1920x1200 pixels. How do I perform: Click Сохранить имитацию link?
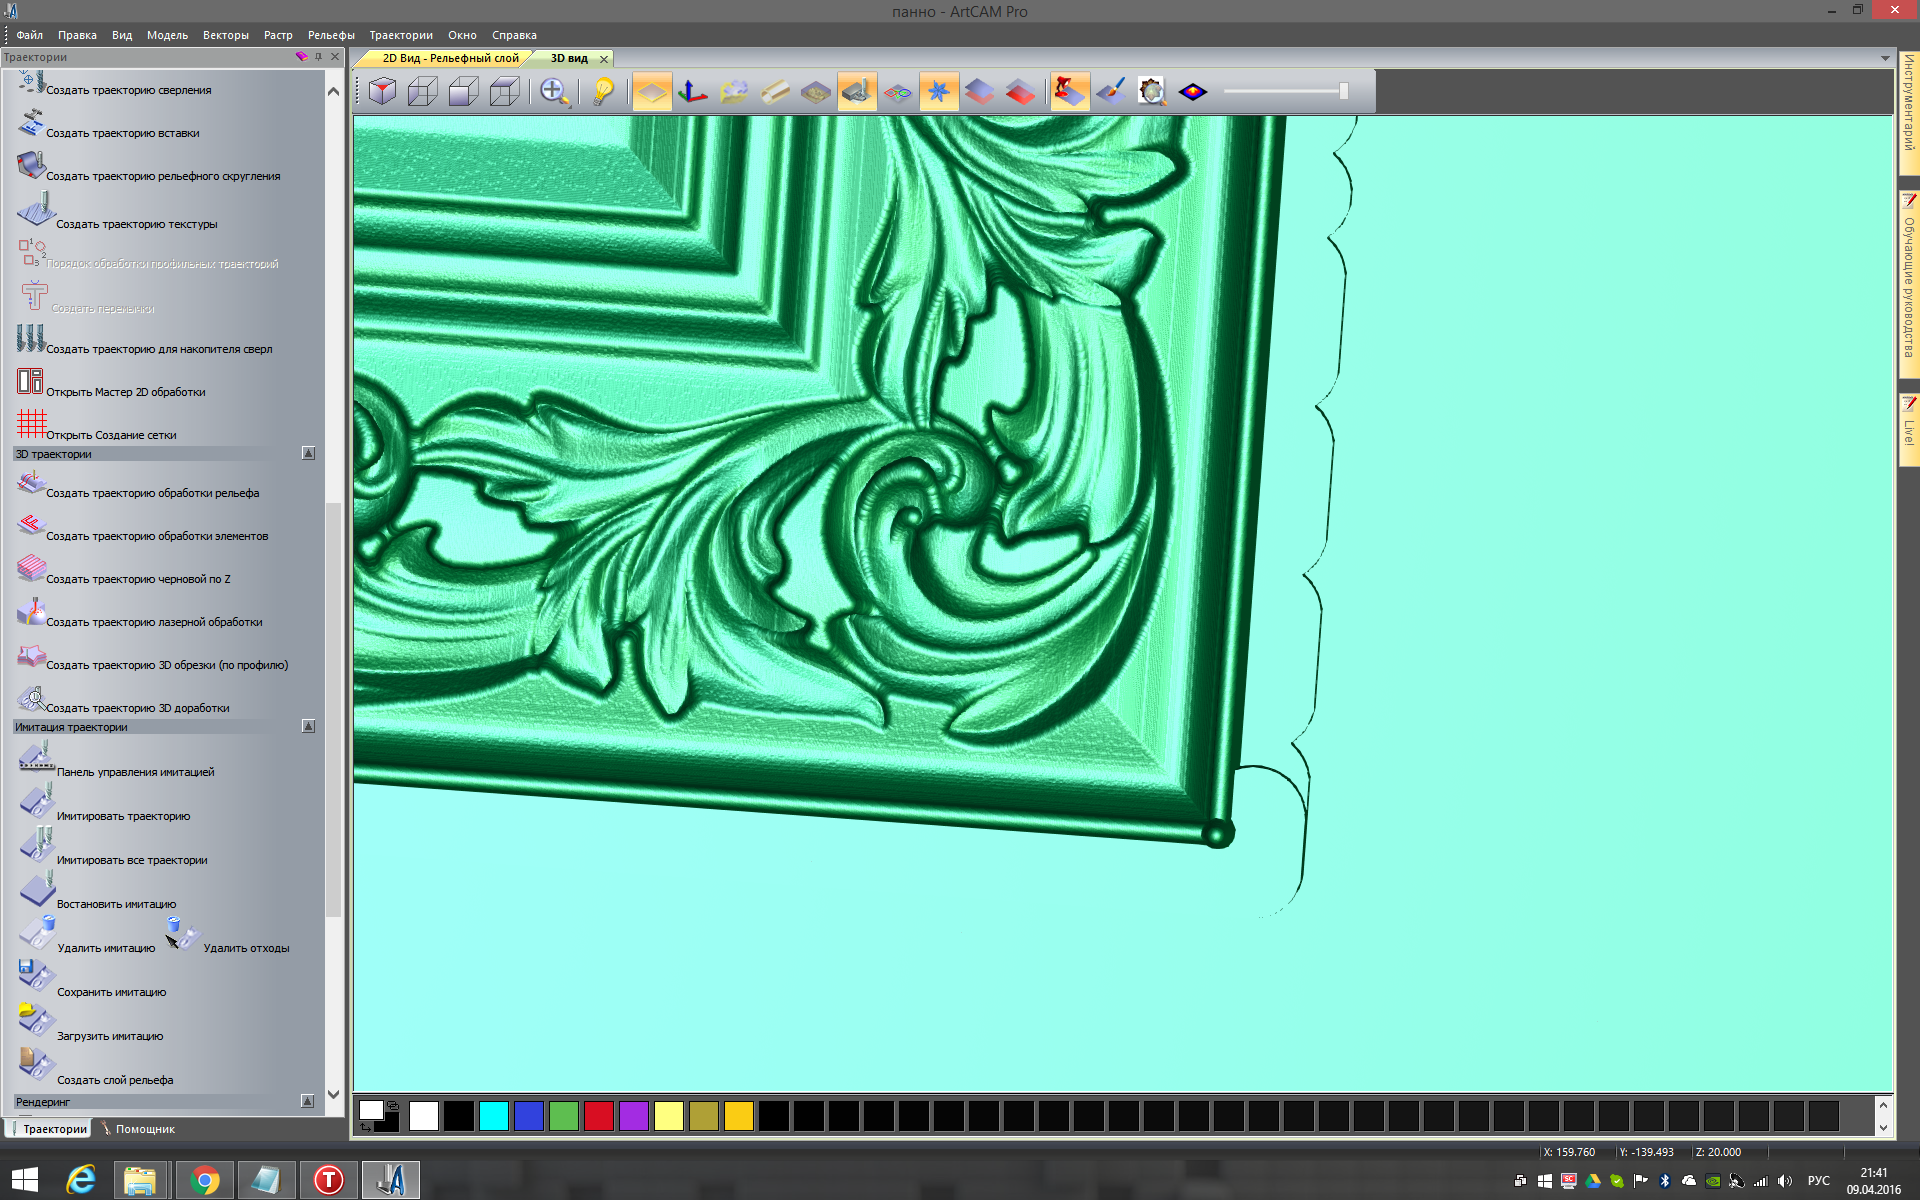pyautogui.click(x=111, y=992)
